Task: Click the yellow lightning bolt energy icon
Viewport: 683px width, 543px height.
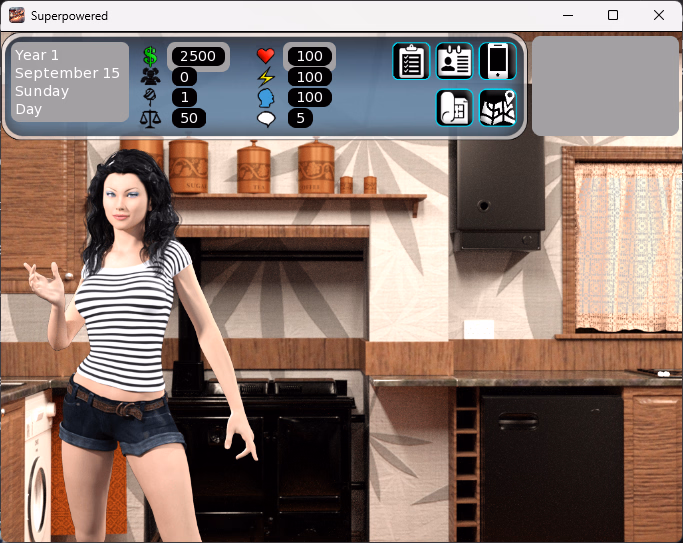Action: point(265,77)
